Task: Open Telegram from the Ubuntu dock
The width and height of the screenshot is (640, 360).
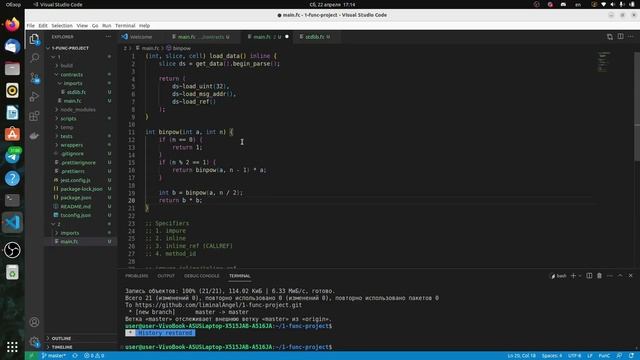Action: [12, 156]
